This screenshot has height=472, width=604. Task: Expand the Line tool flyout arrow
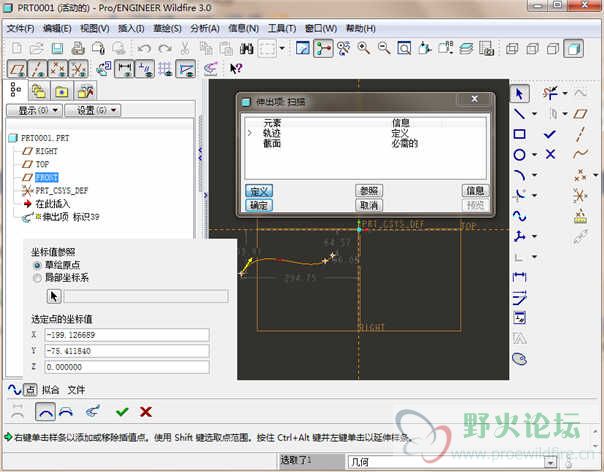(x=535, y=114)
